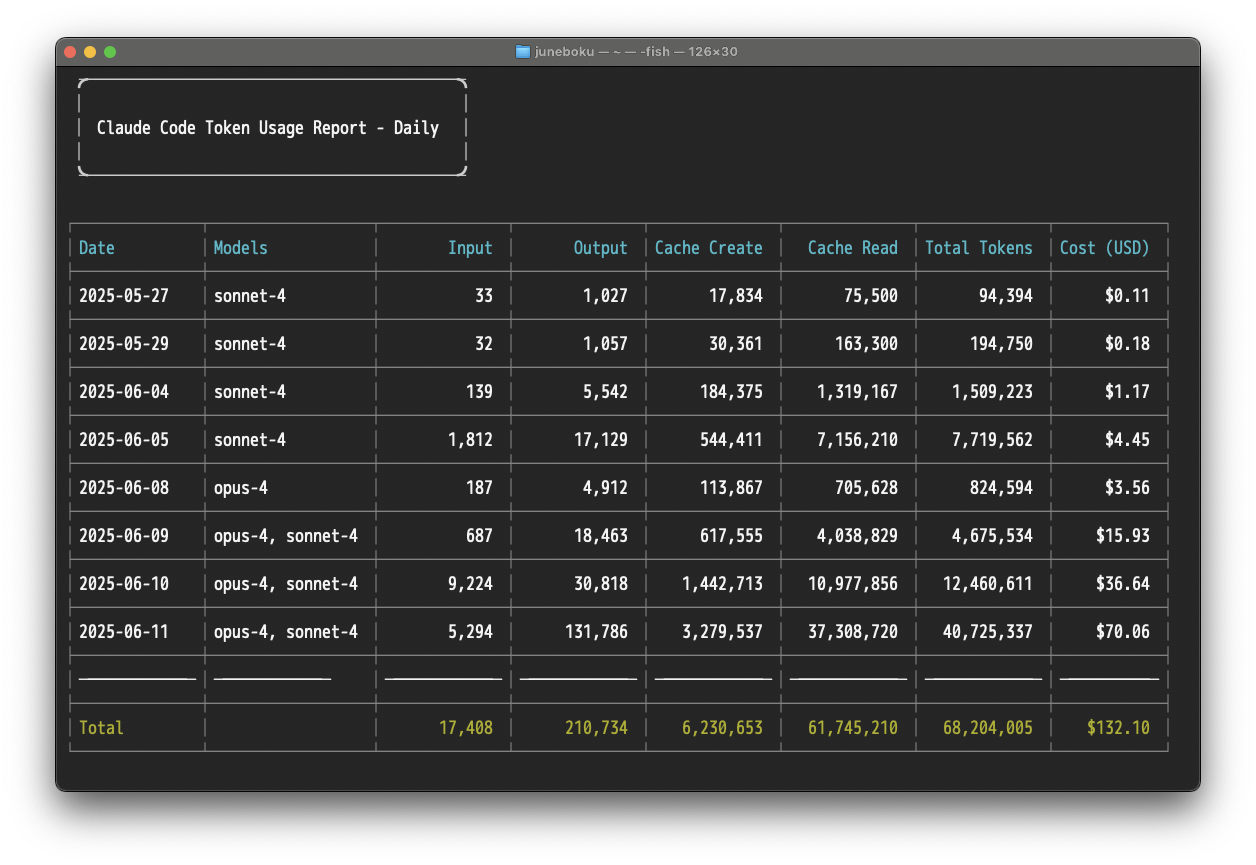Click the green zoom window button
Screen dimensions: 1256x865
pyautogui.click(x=110, y=52)
